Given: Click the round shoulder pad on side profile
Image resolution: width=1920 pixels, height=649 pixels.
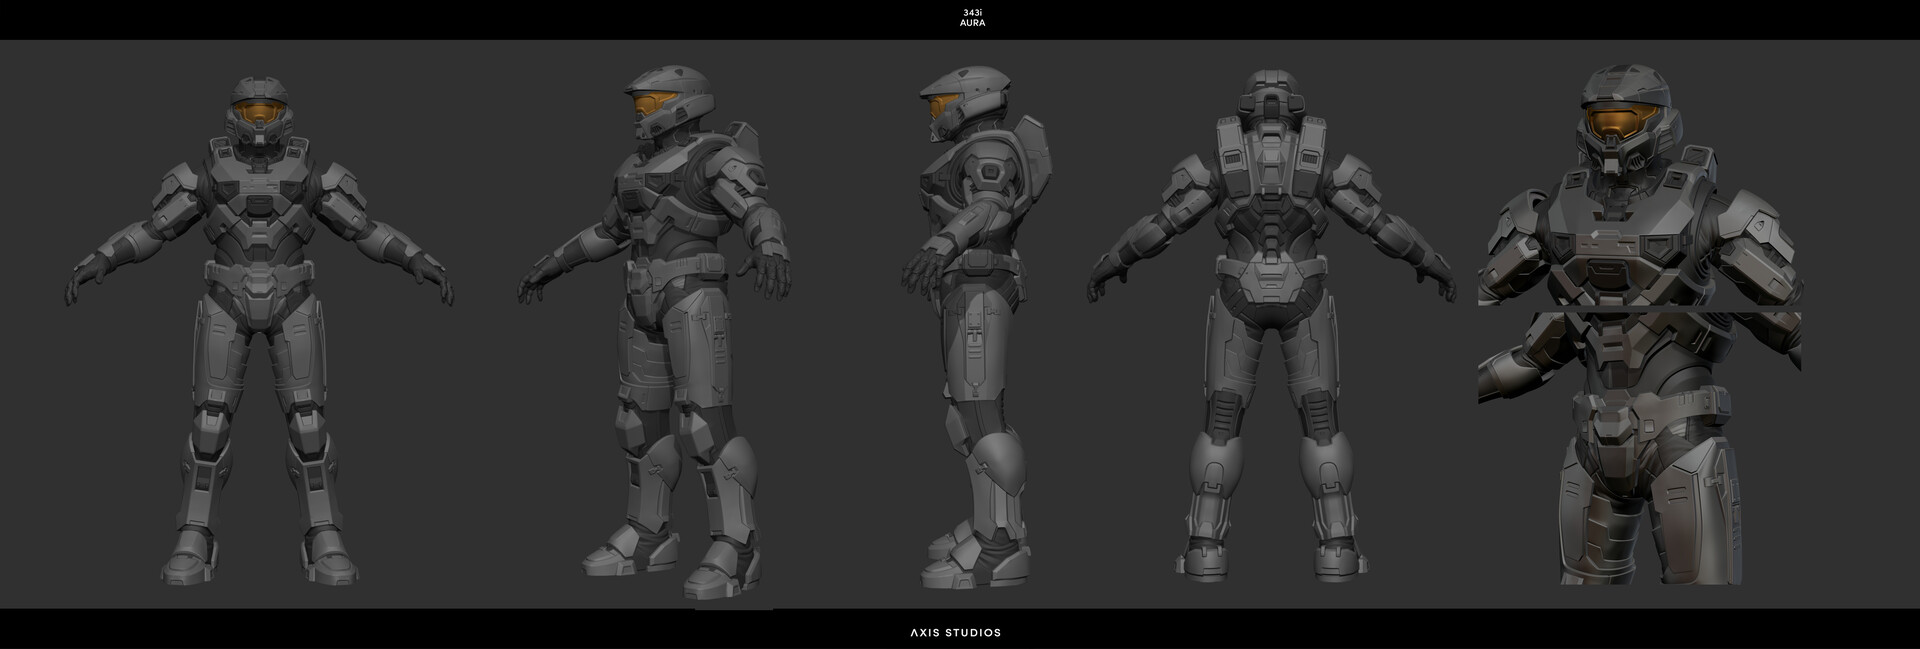Looking at the screenshot, I should pos(989,172).
